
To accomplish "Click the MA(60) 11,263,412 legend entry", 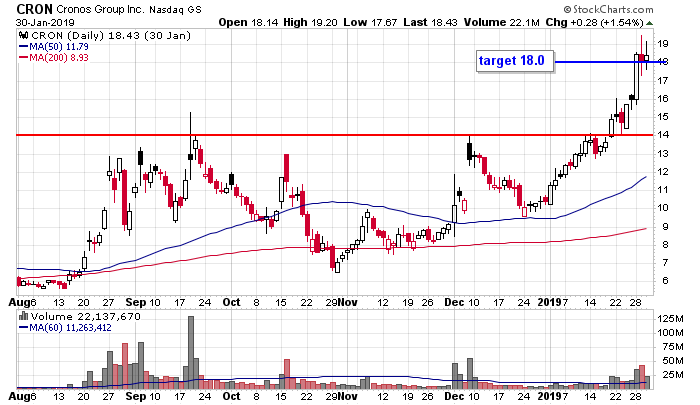I will coord(70,328).
